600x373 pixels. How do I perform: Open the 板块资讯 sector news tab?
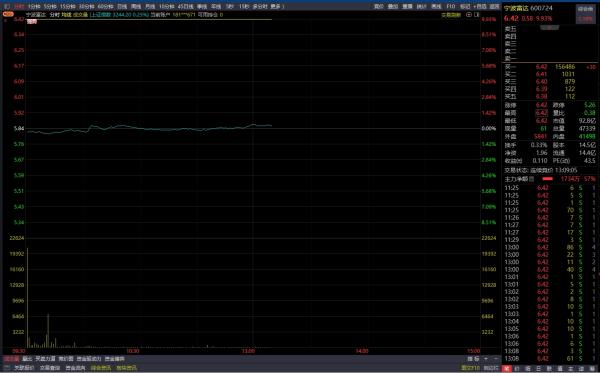[x=127, y=368]
